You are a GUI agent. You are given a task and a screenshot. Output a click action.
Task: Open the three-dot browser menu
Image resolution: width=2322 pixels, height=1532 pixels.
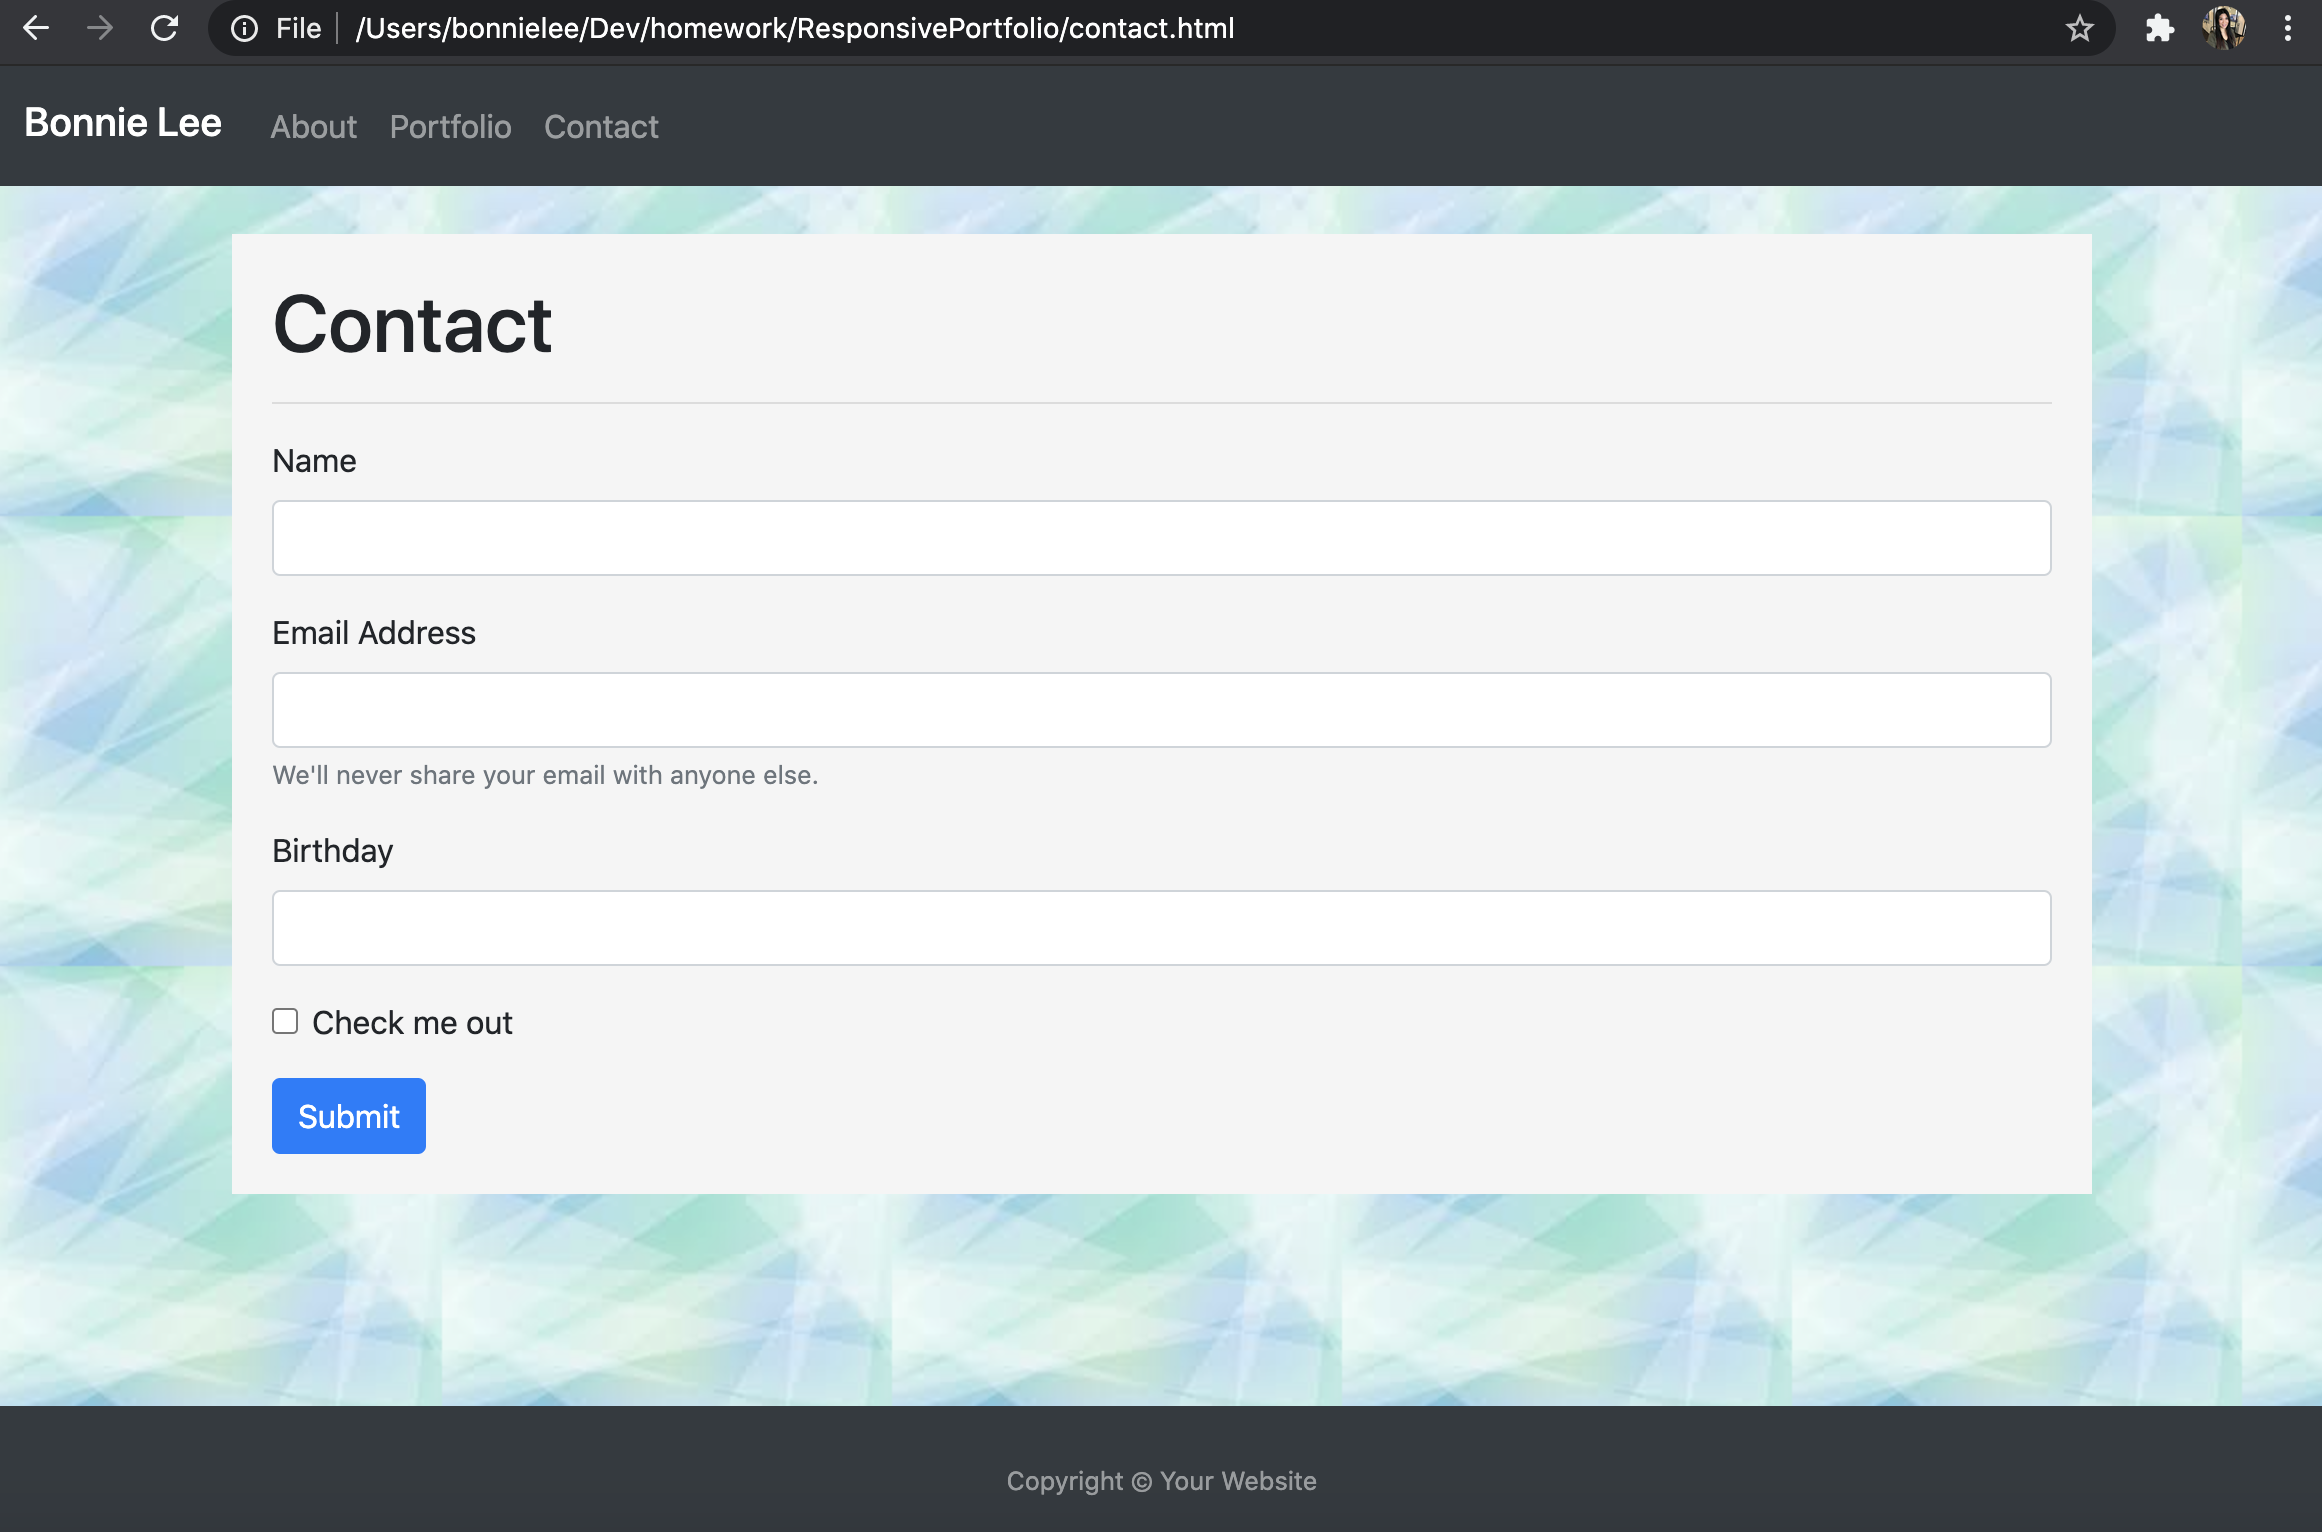click(2288, 28)
